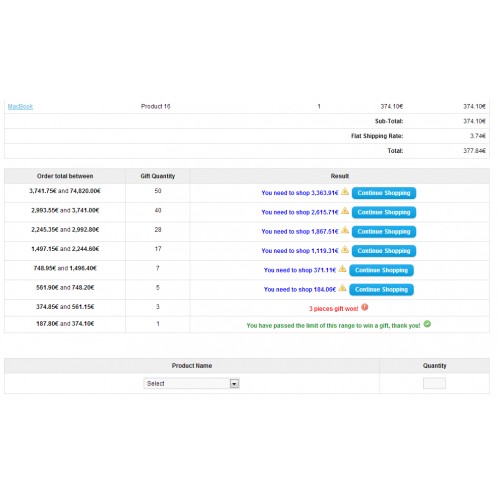This screenshot has width=500, height=500.
Task: Click warning icon beside 1,119.31€ message
Action: pyautogui.click(x=345, y=250)
